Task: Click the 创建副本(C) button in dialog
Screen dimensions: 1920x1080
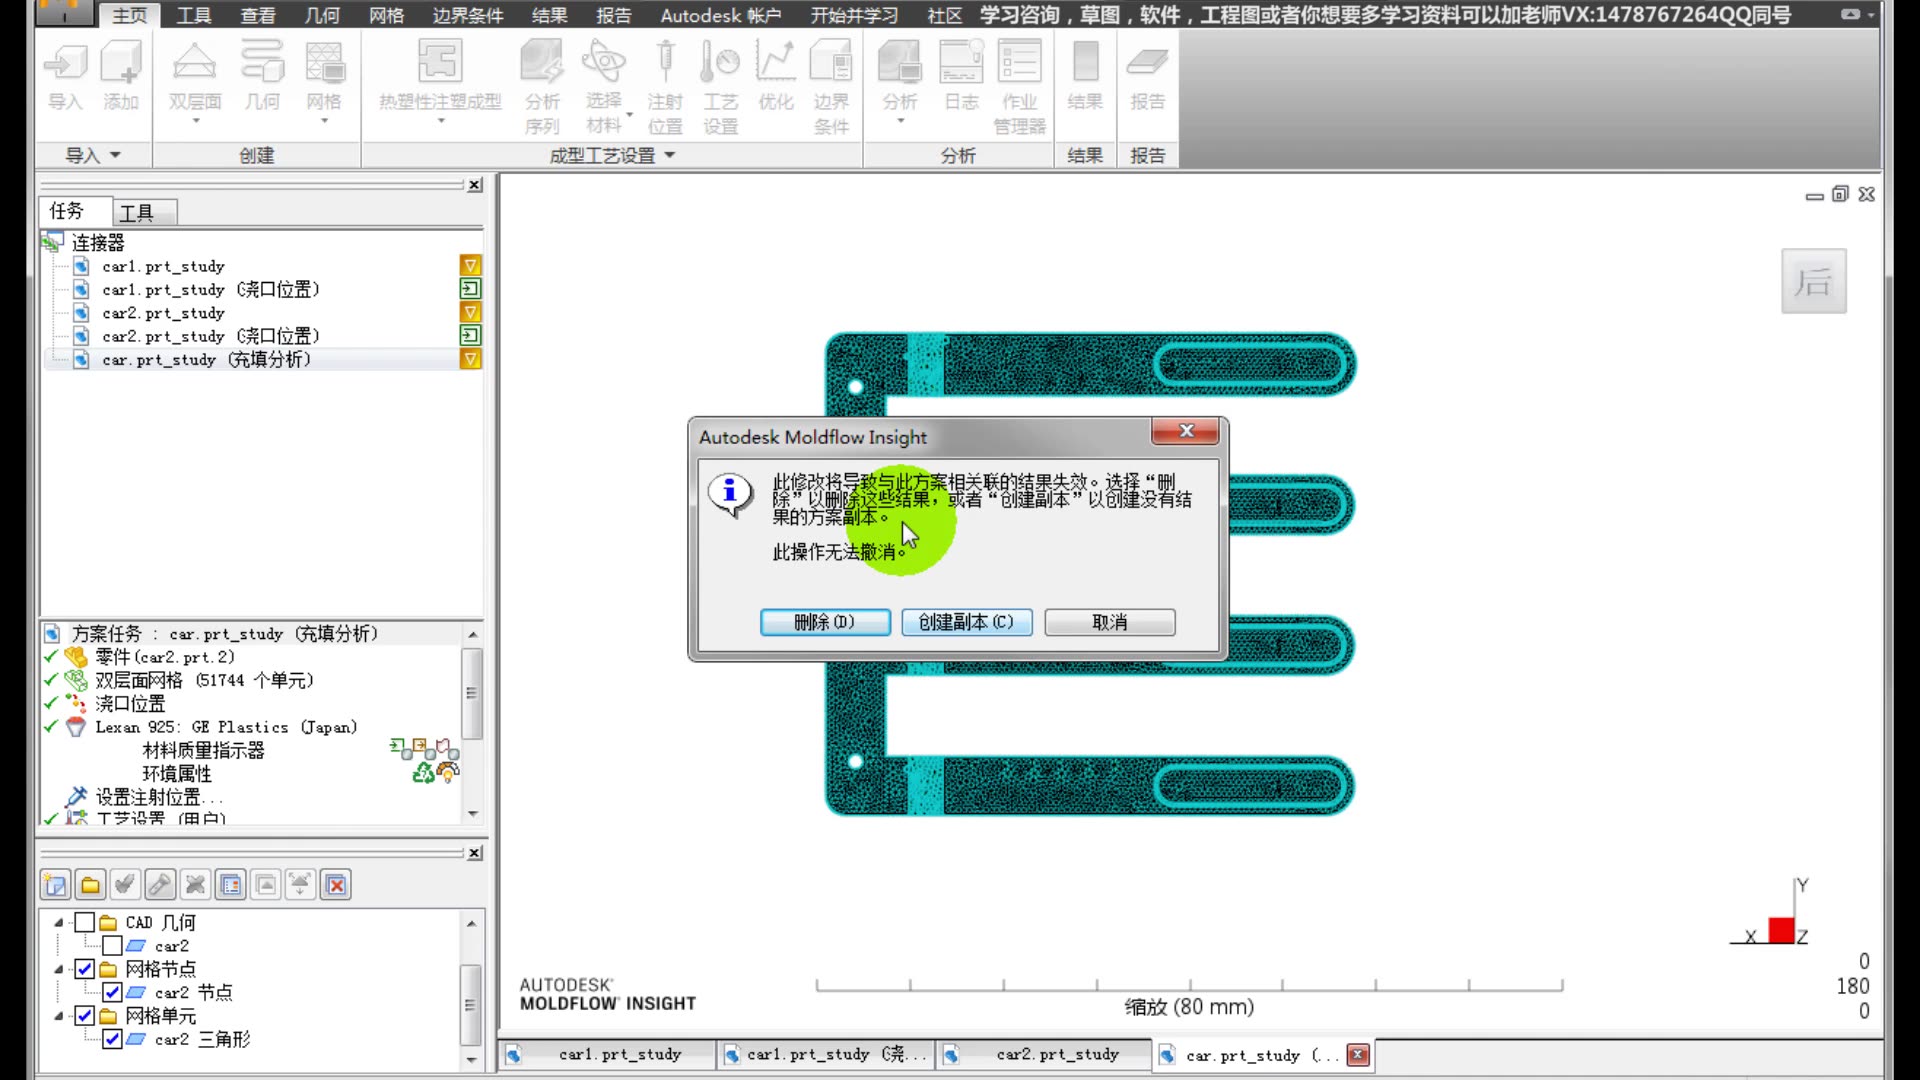Action: click(x=966, y=622)
